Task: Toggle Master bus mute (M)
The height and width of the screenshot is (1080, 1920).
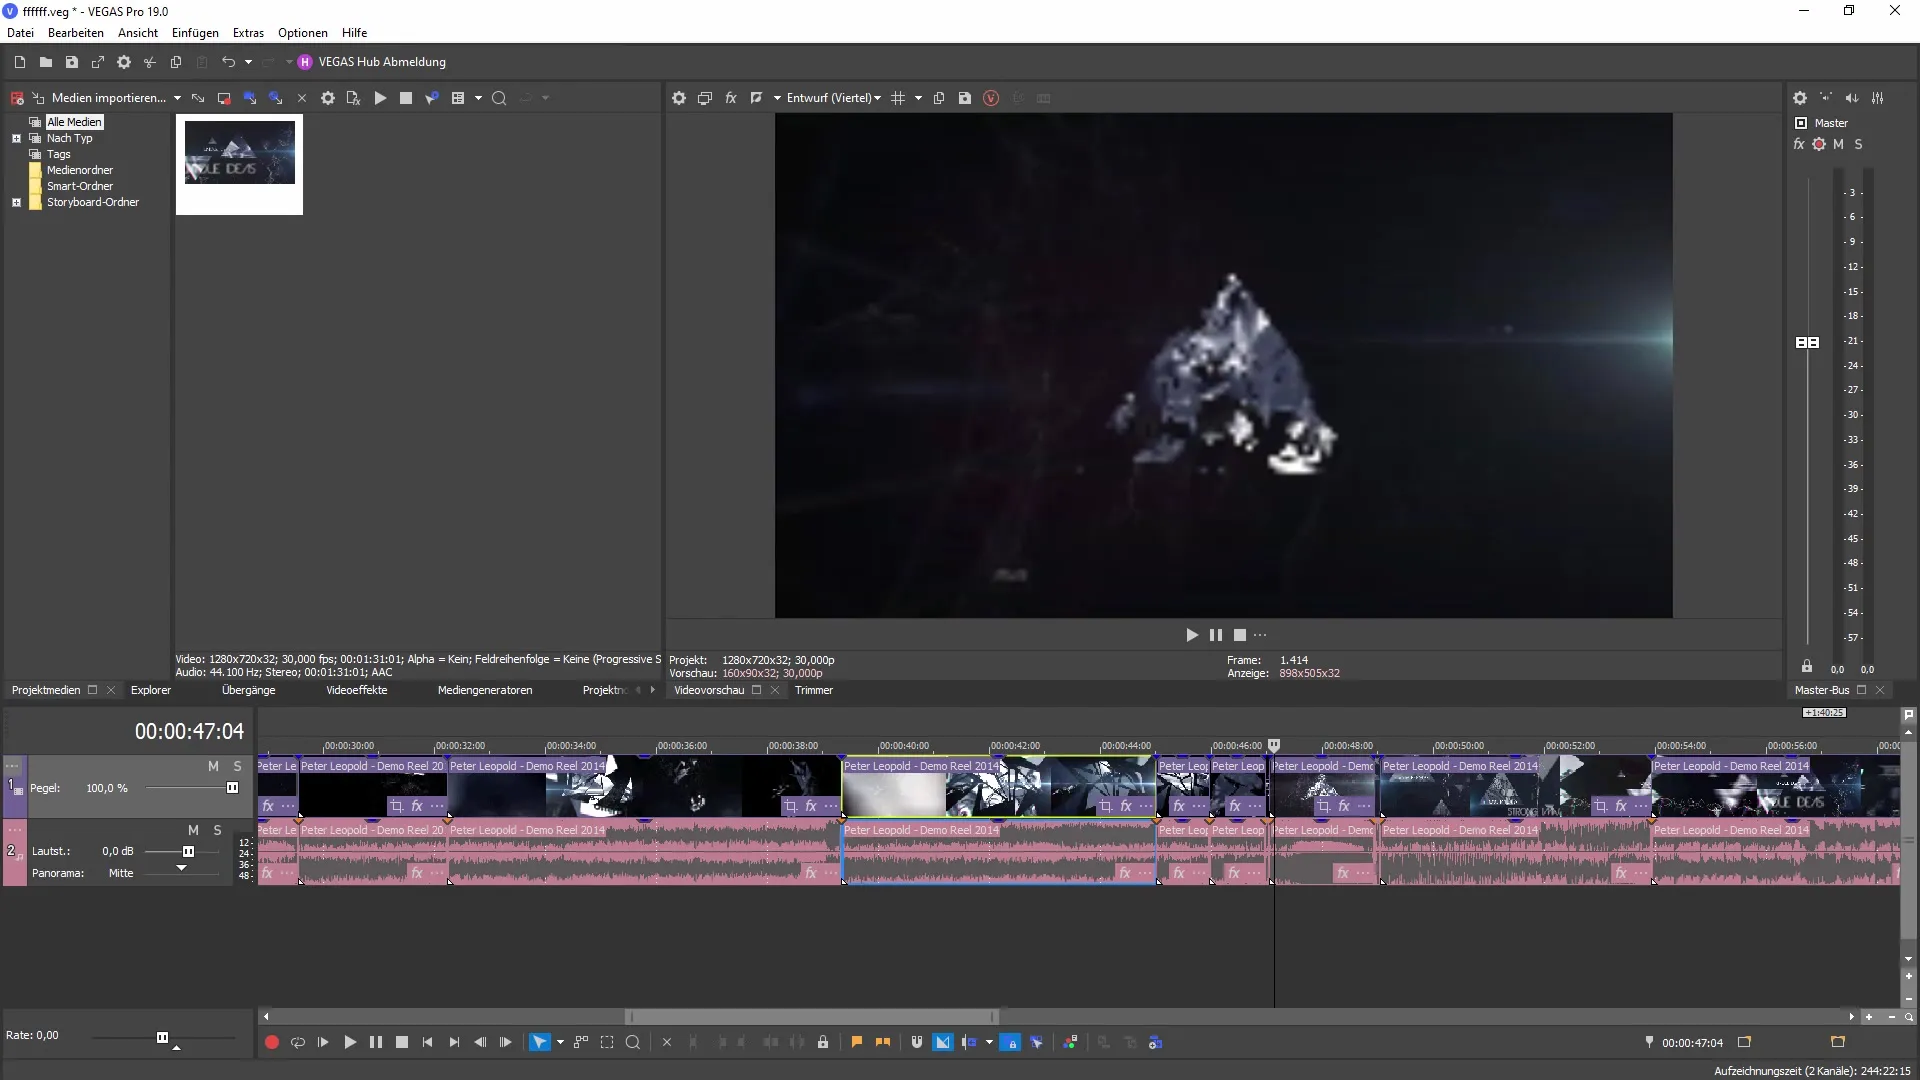Action: 1838,144
